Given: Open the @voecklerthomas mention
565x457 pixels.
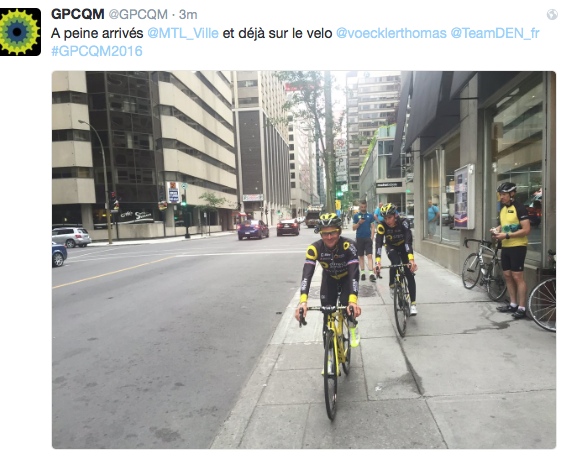Looking at the screenshot, I should coord(391,33).
